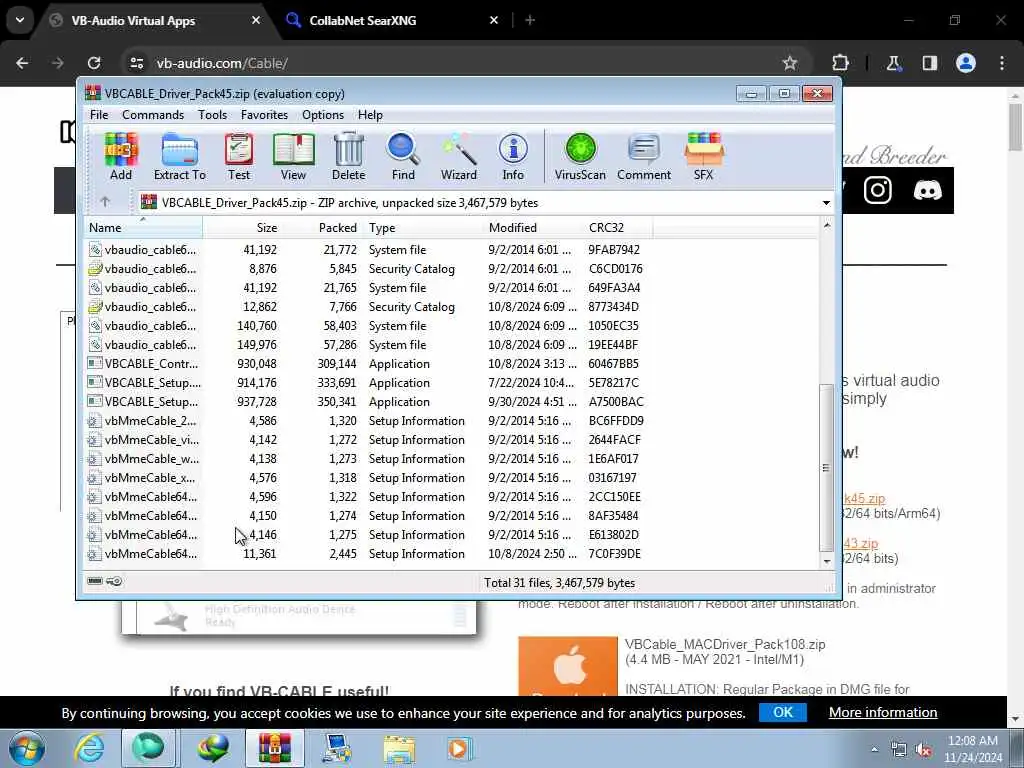The width and height of the screenshot is (1024, 768).
Task: Click the Instagram icon on the webpage
Action: pos(878,191)
